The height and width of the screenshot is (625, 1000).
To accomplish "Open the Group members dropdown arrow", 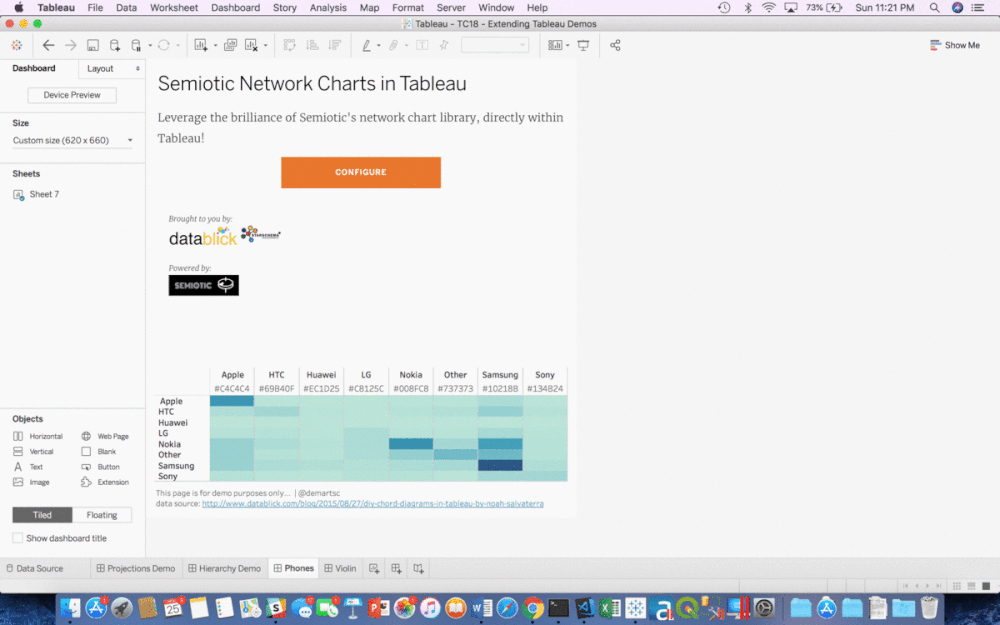I will point(406,45).
